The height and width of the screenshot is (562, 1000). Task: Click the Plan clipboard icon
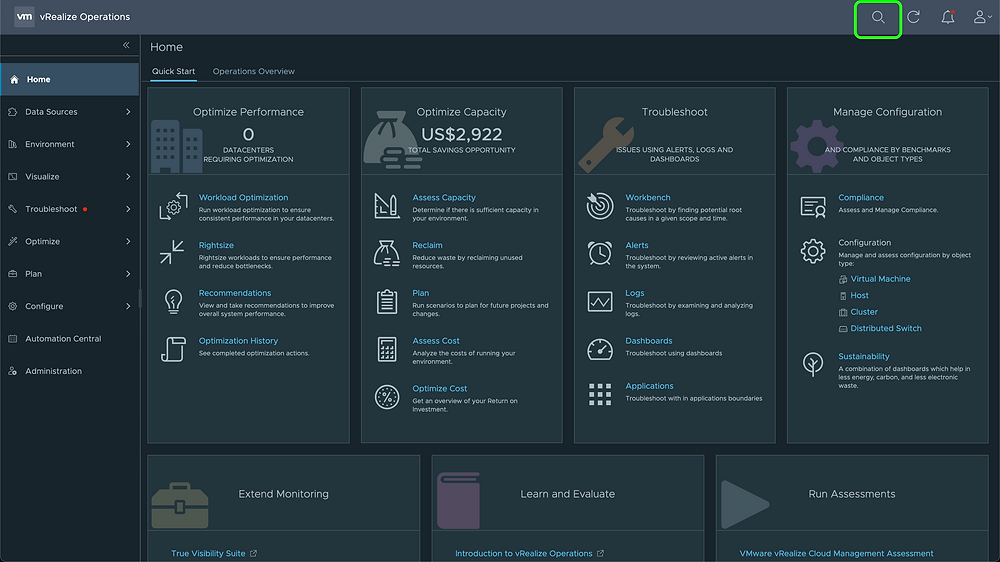(x=386, y=301)
